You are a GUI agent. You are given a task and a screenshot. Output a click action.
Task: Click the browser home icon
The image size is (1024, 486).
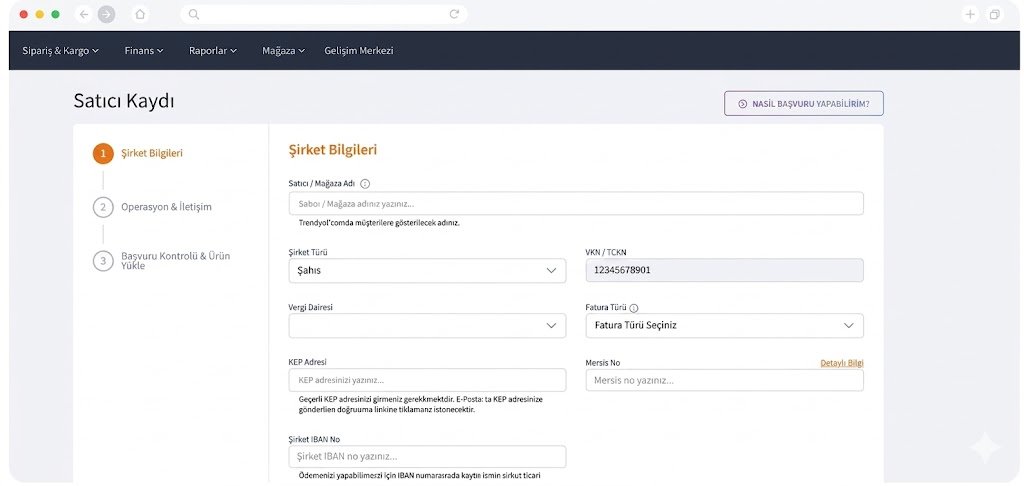click(140, 14)
